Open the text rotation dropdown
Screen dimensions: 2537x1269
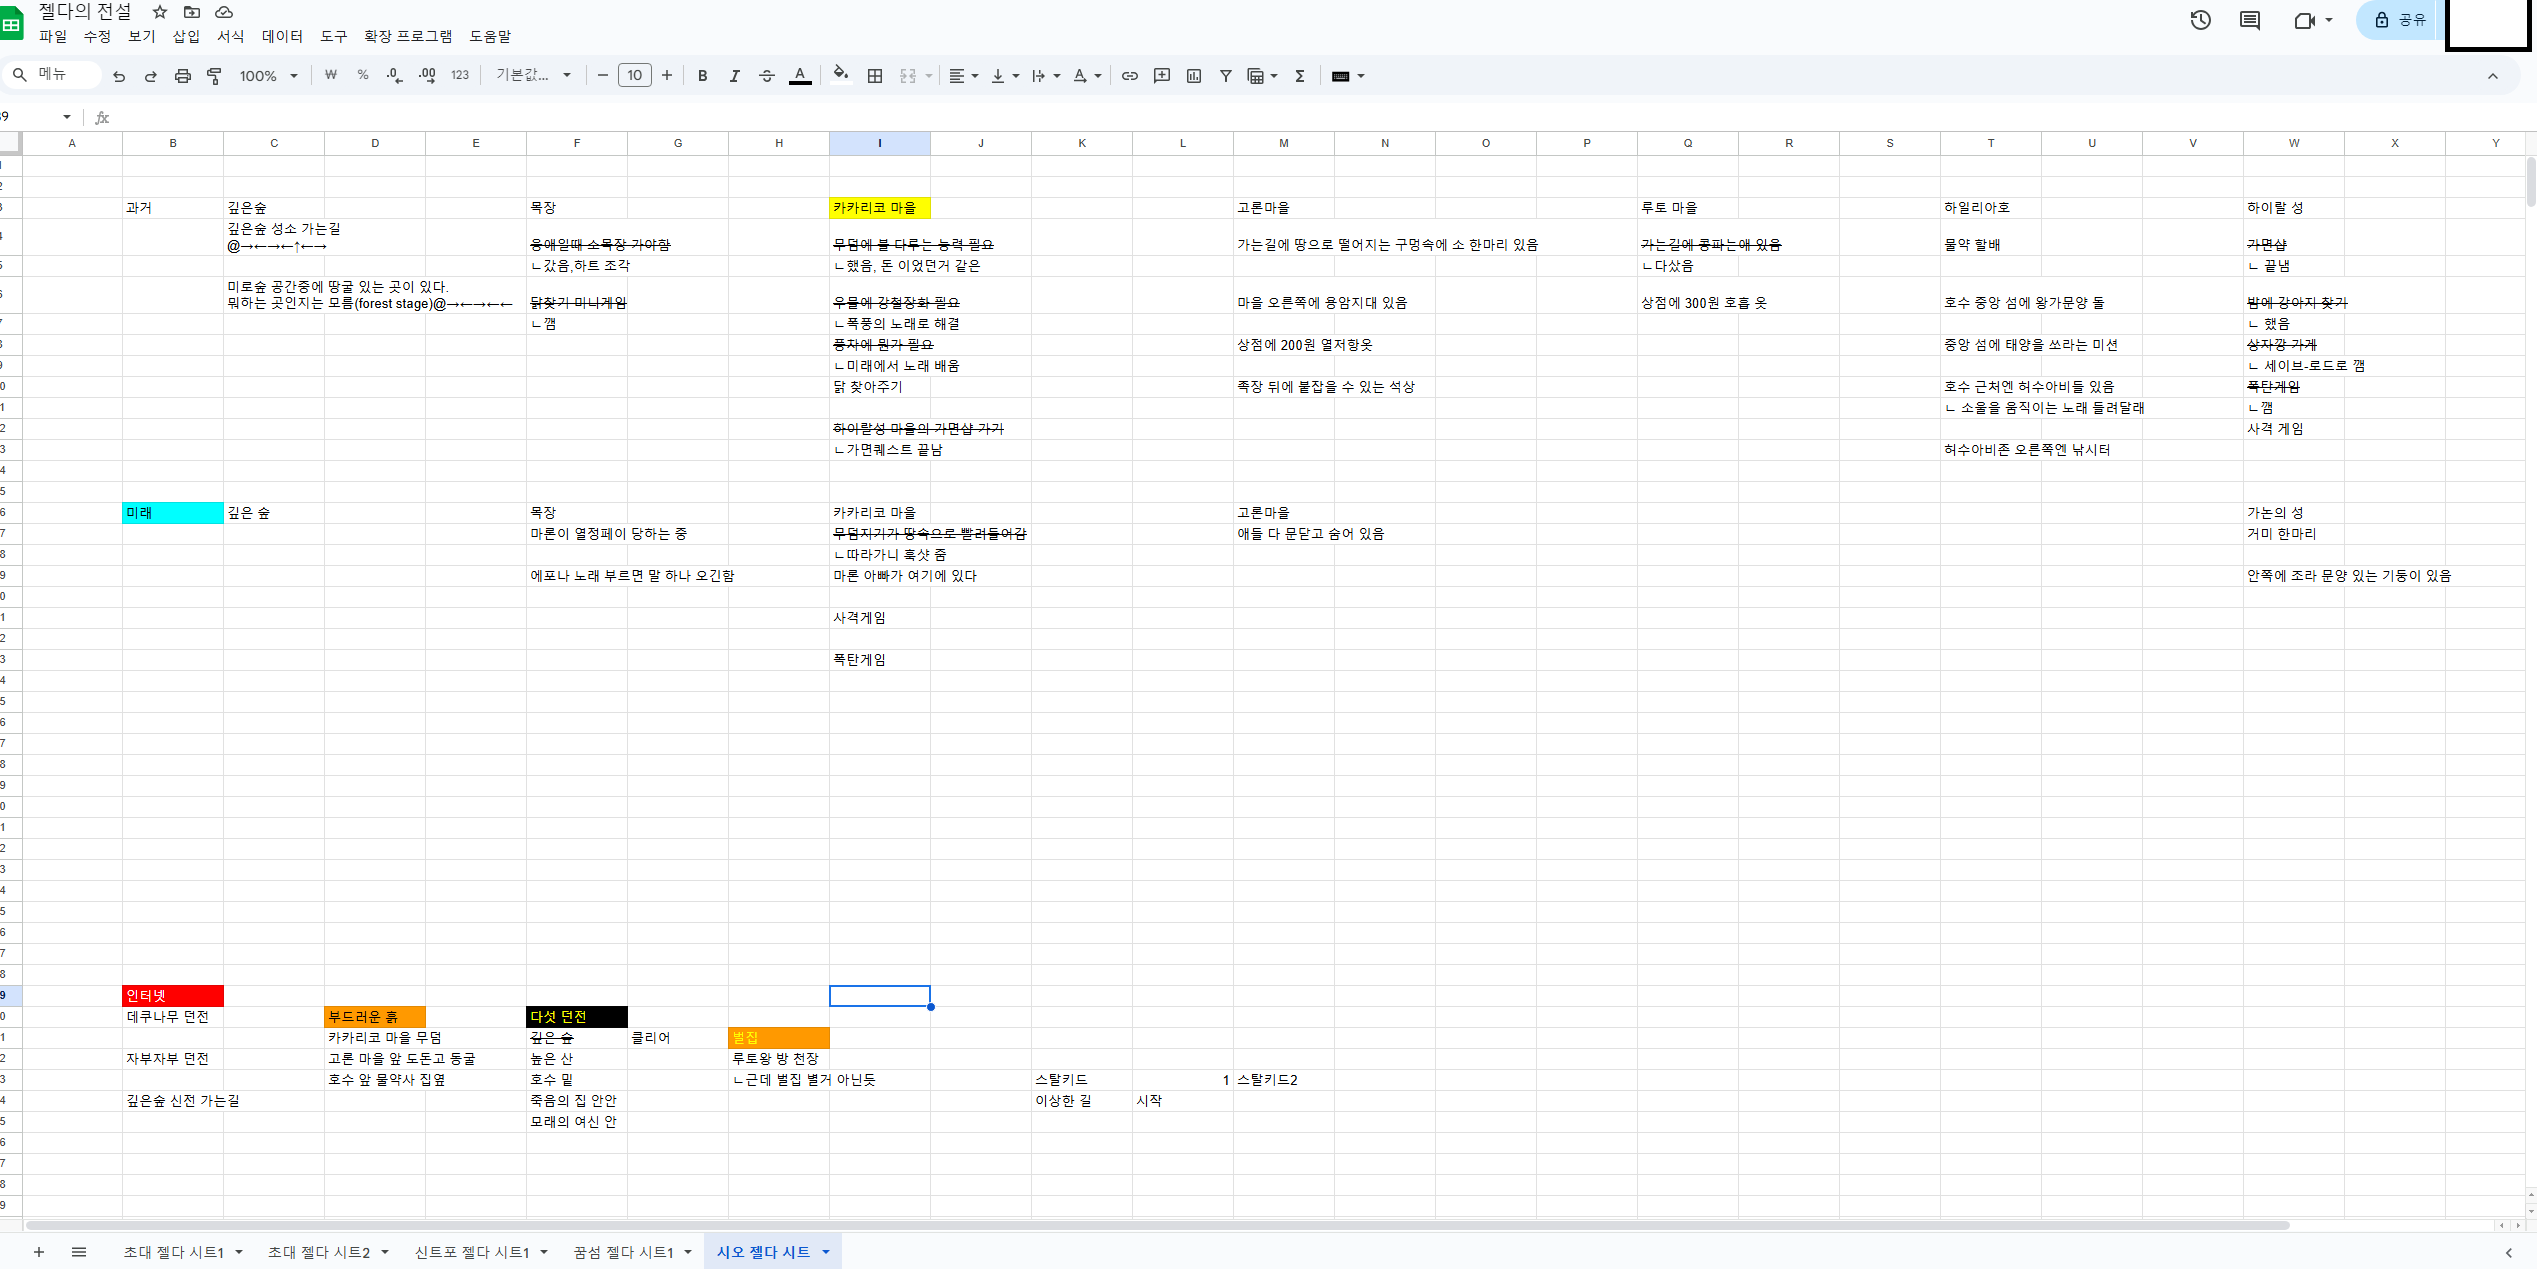[x=1087, y=76]
